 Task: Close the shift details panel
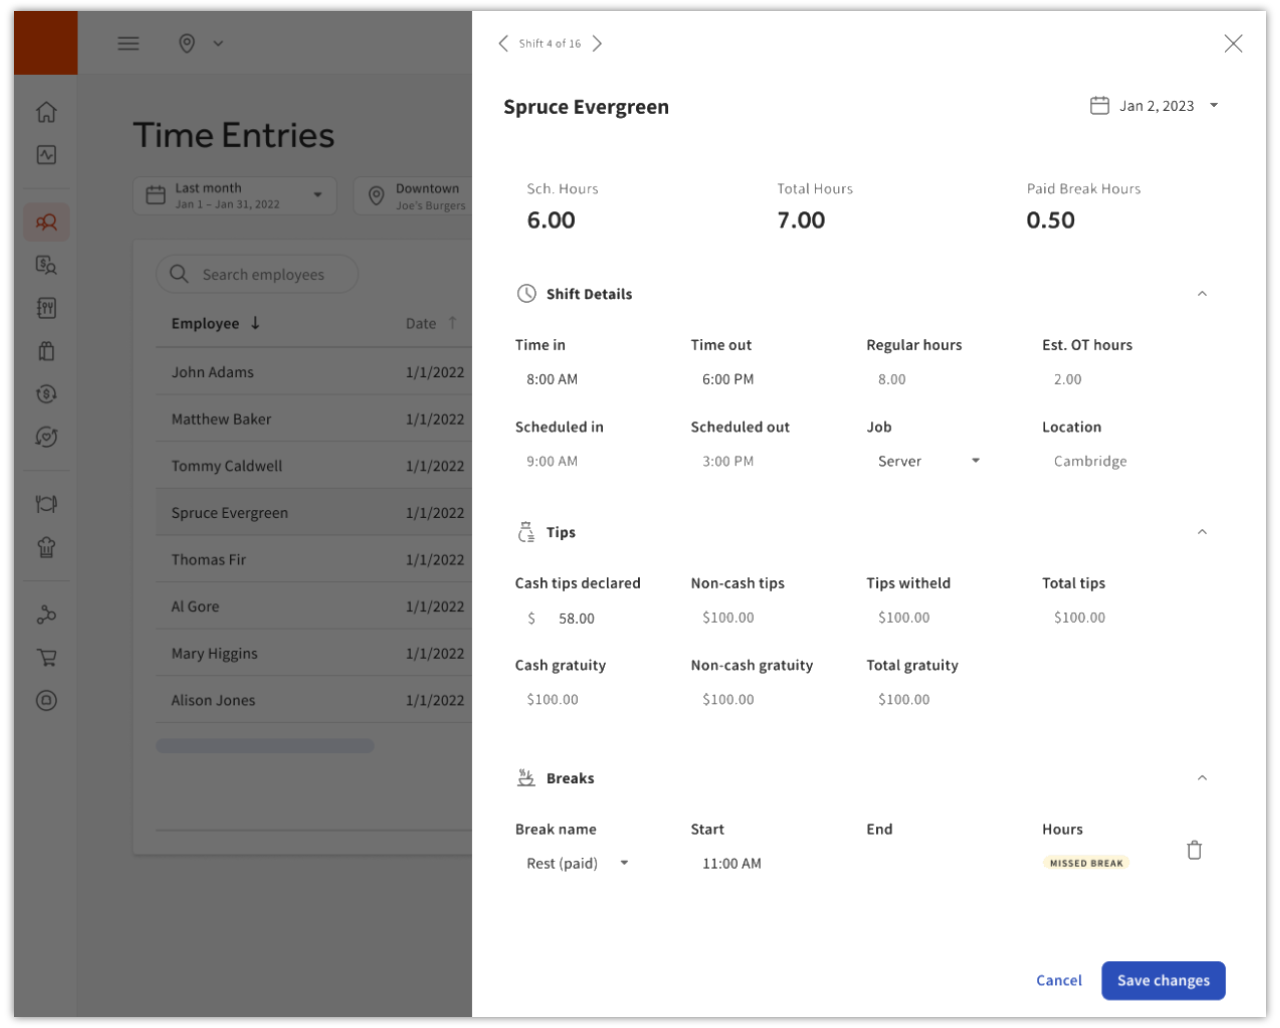click(1233, 43)
